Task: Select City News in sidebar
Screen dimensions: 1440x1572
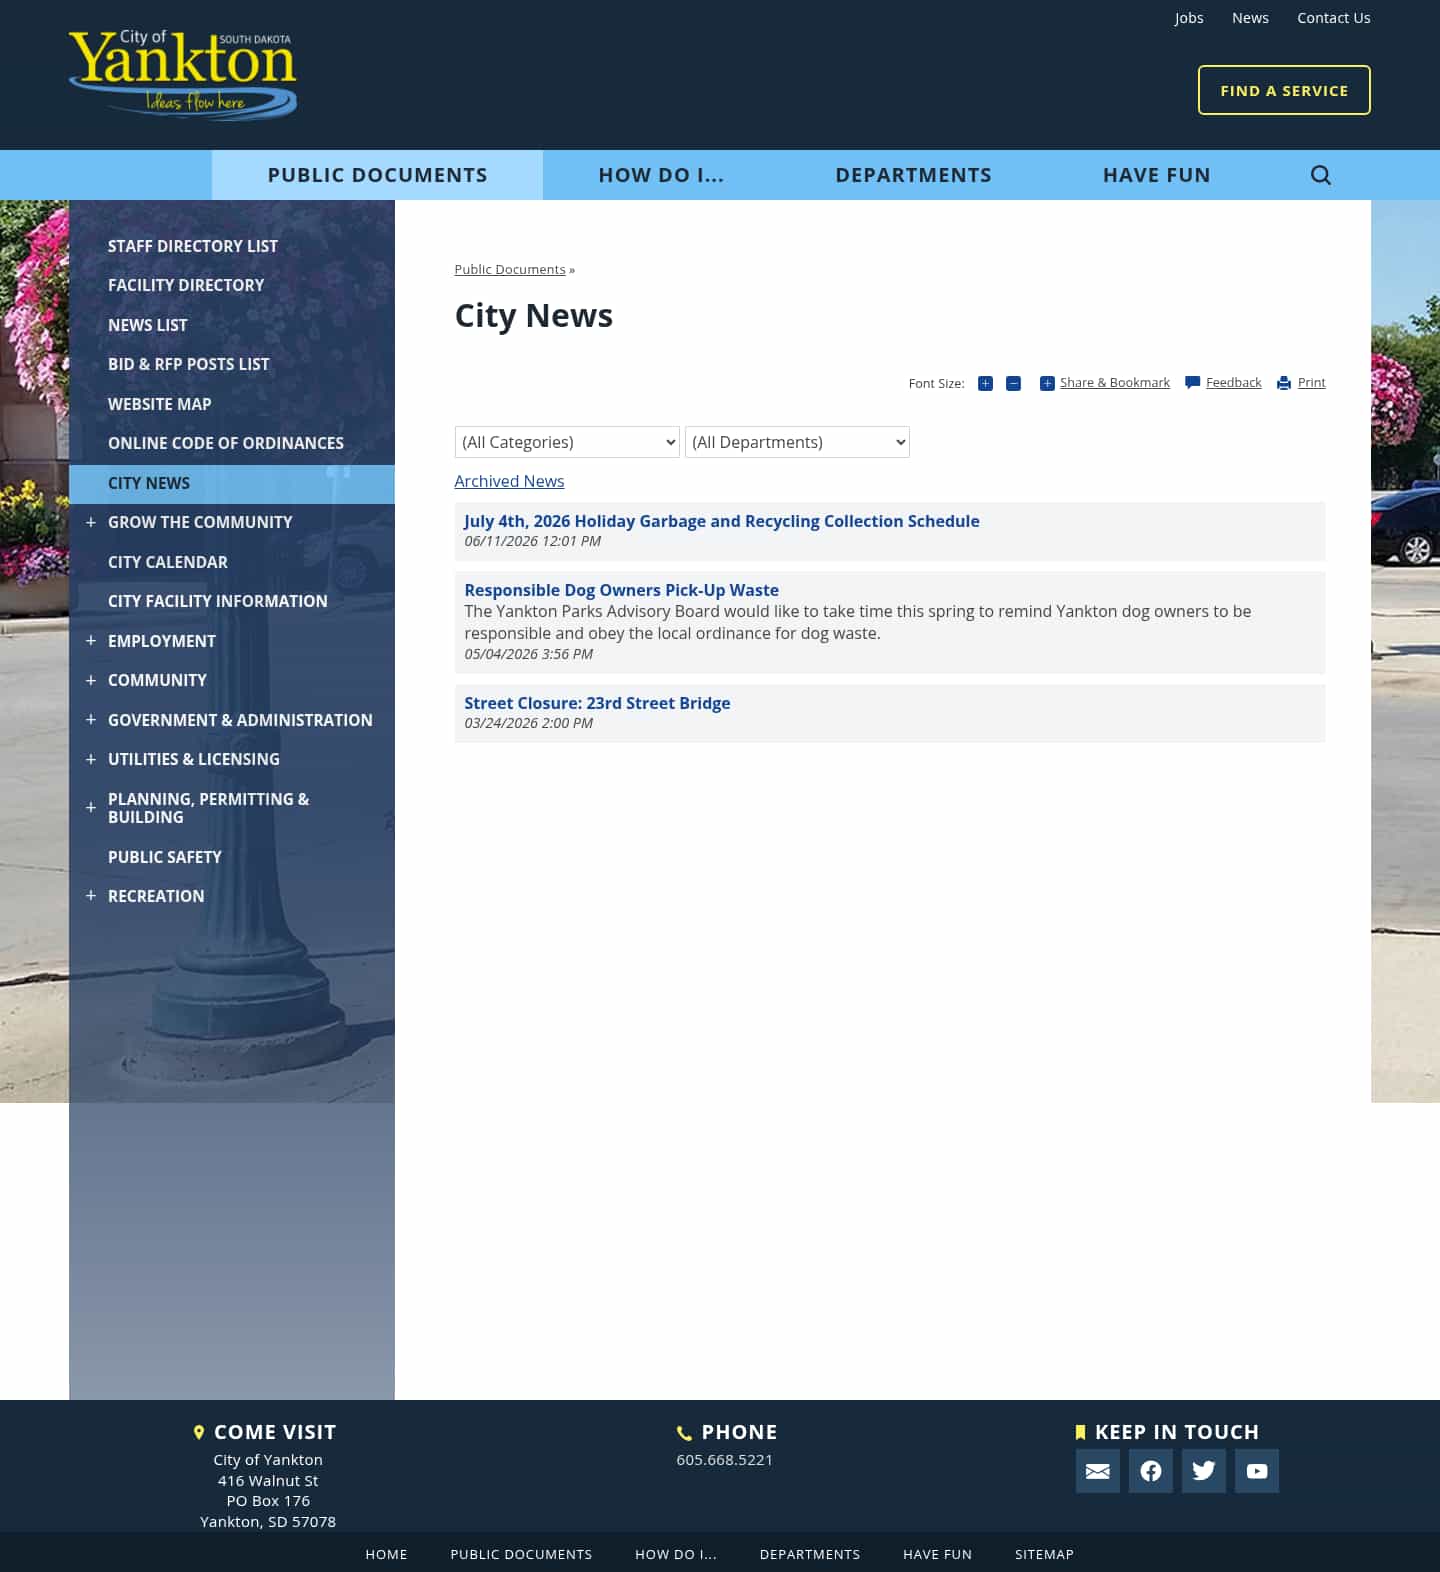Action: (232, 484)
